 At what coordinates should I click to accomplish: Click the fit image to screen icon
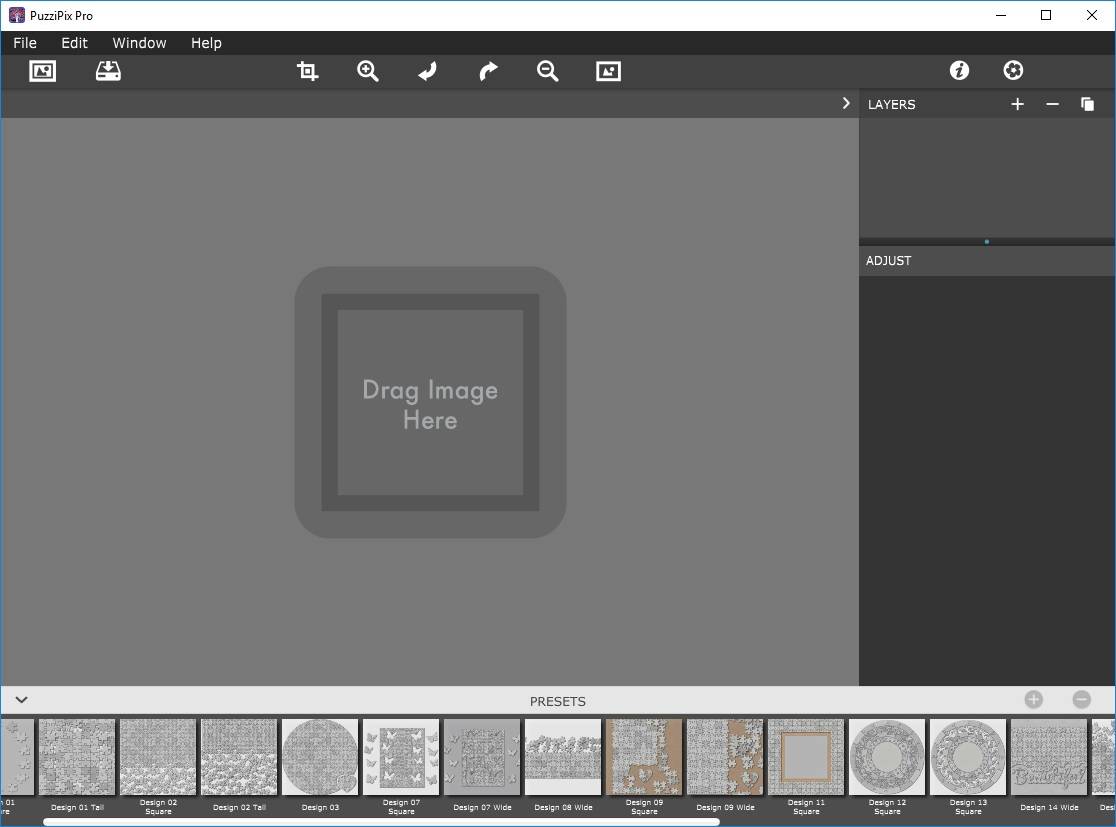tap(609, 71)
